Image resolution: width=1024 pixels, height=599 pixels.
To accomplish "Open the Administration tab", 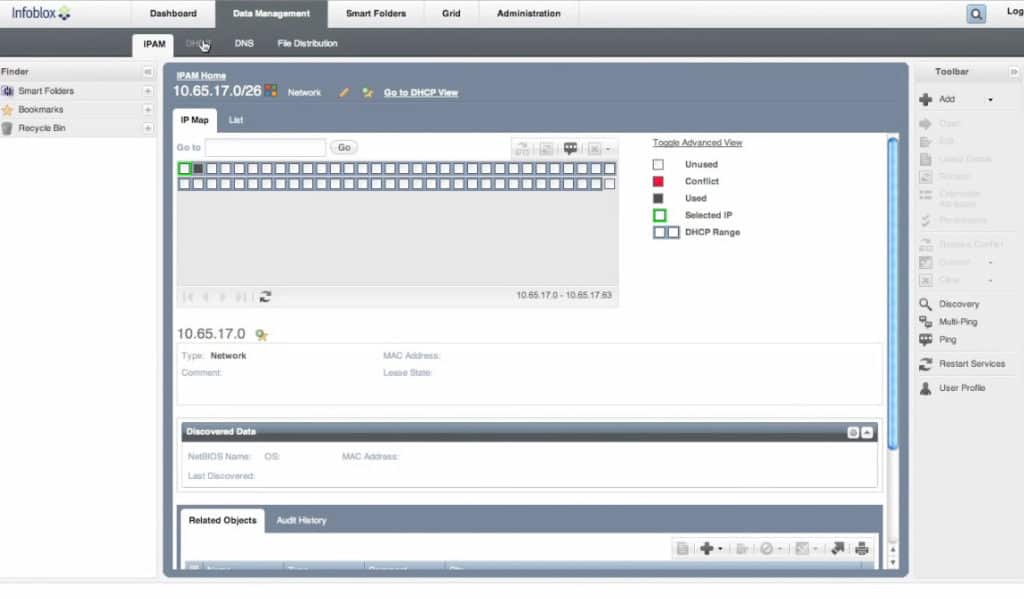I will (528, 14).
